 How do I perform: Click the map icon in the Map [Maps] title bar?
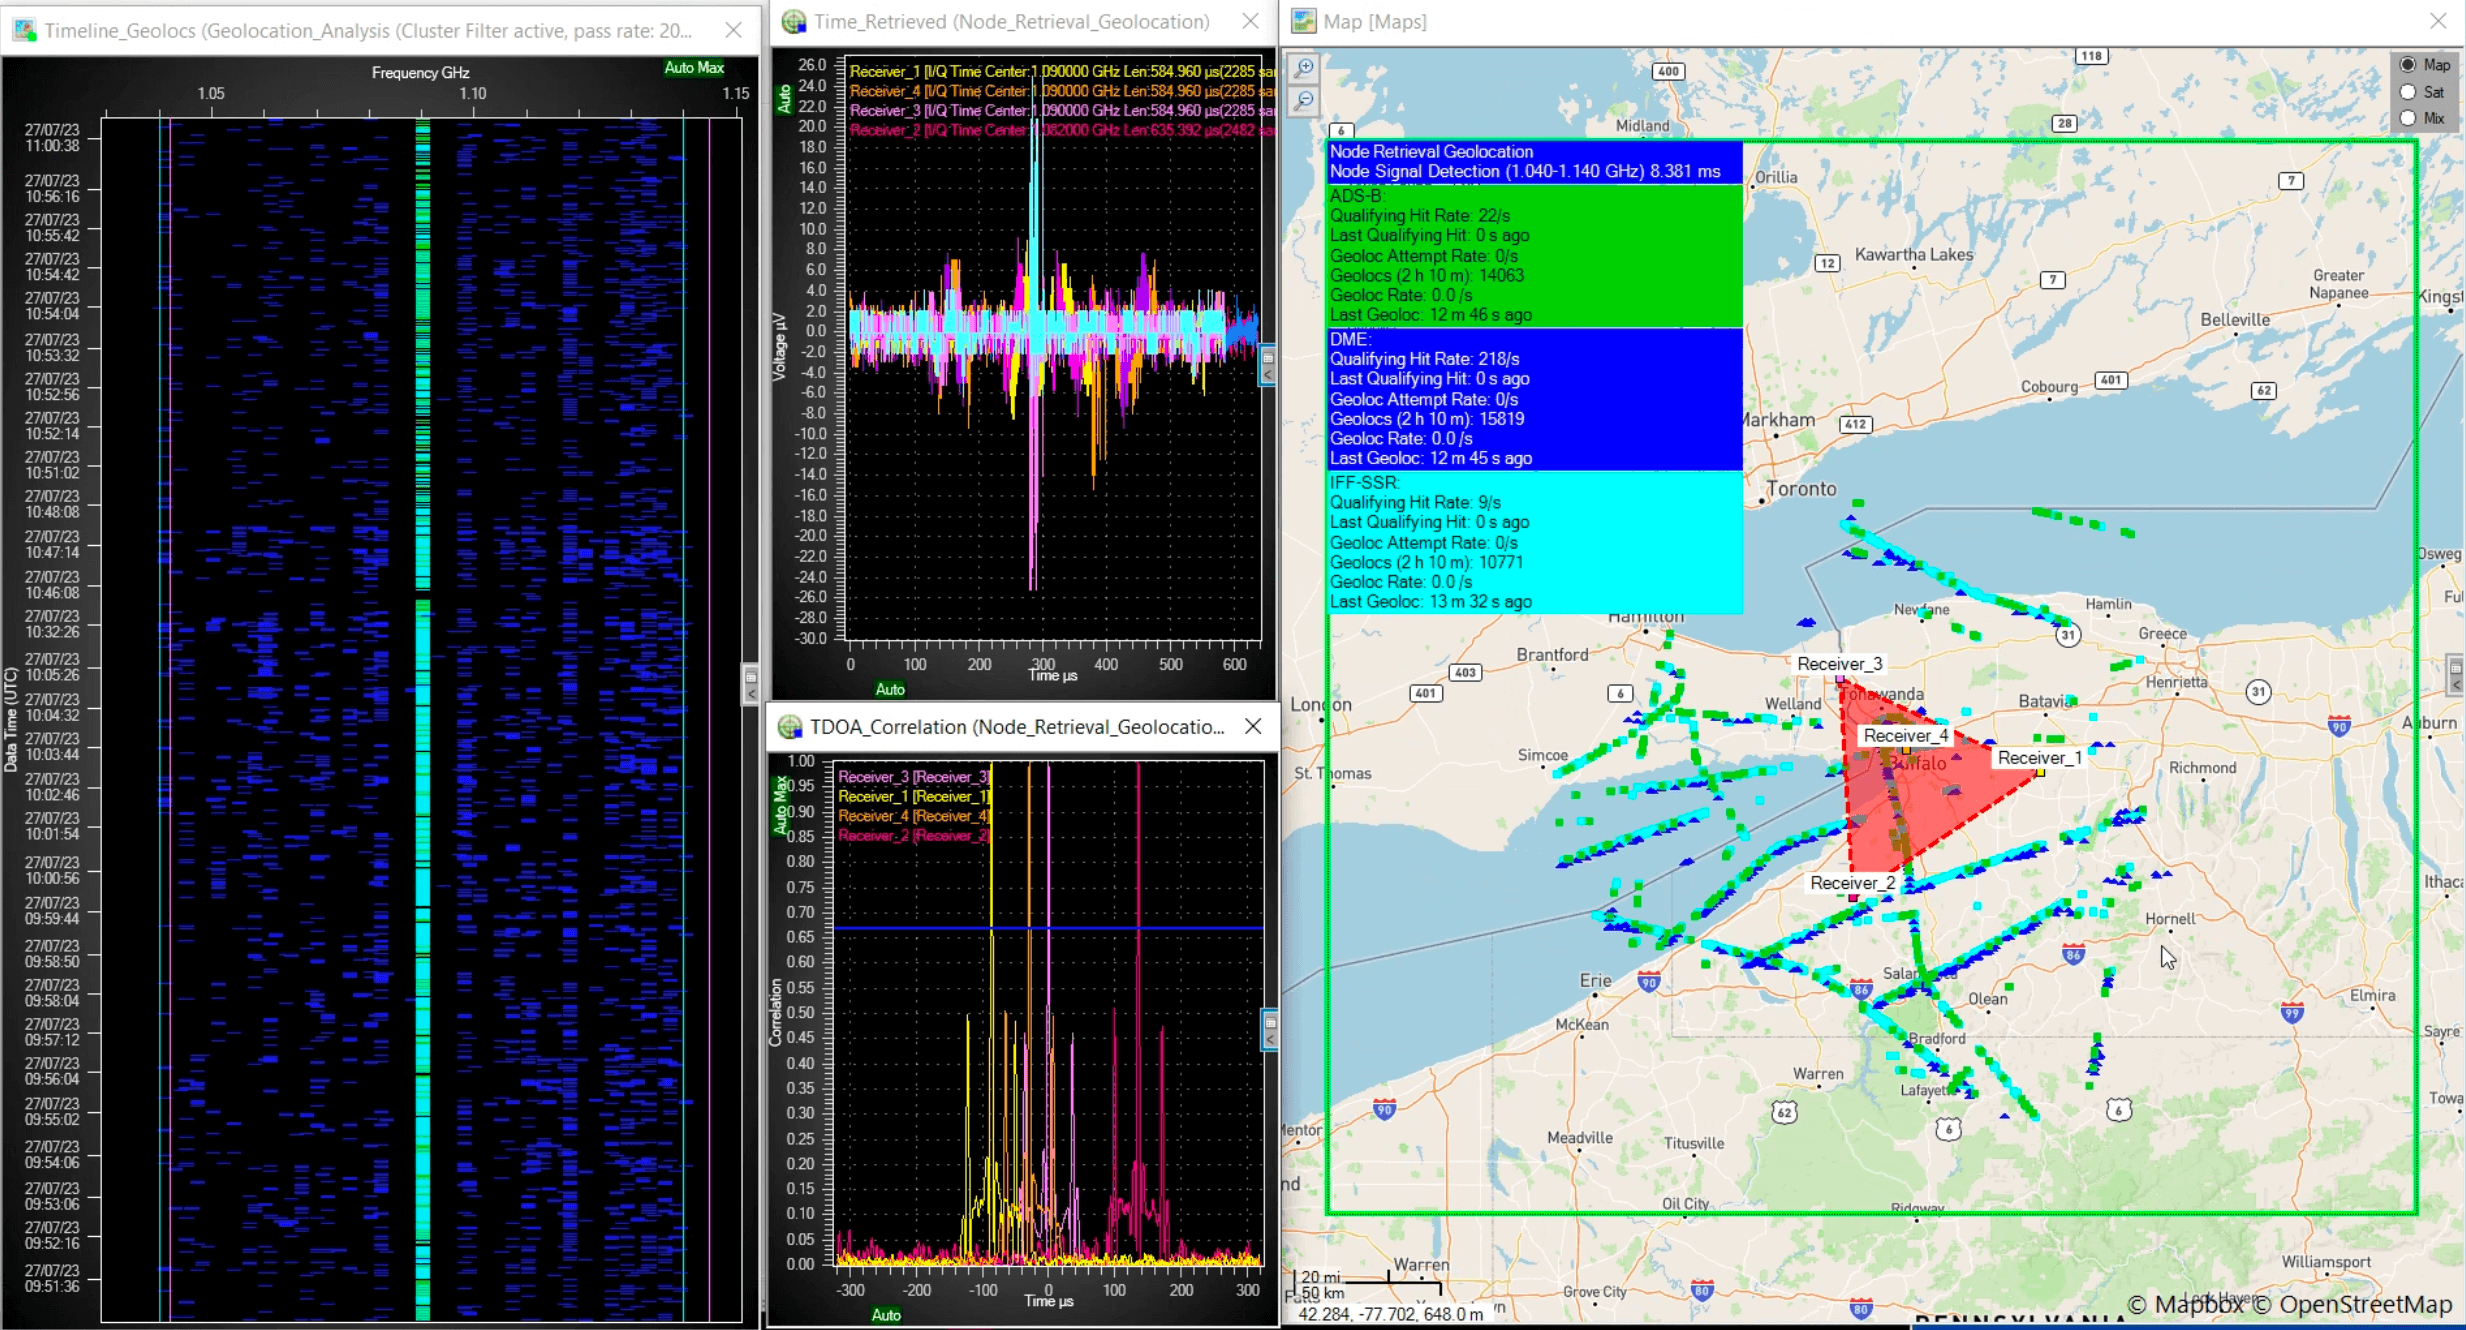point(1302,20)
